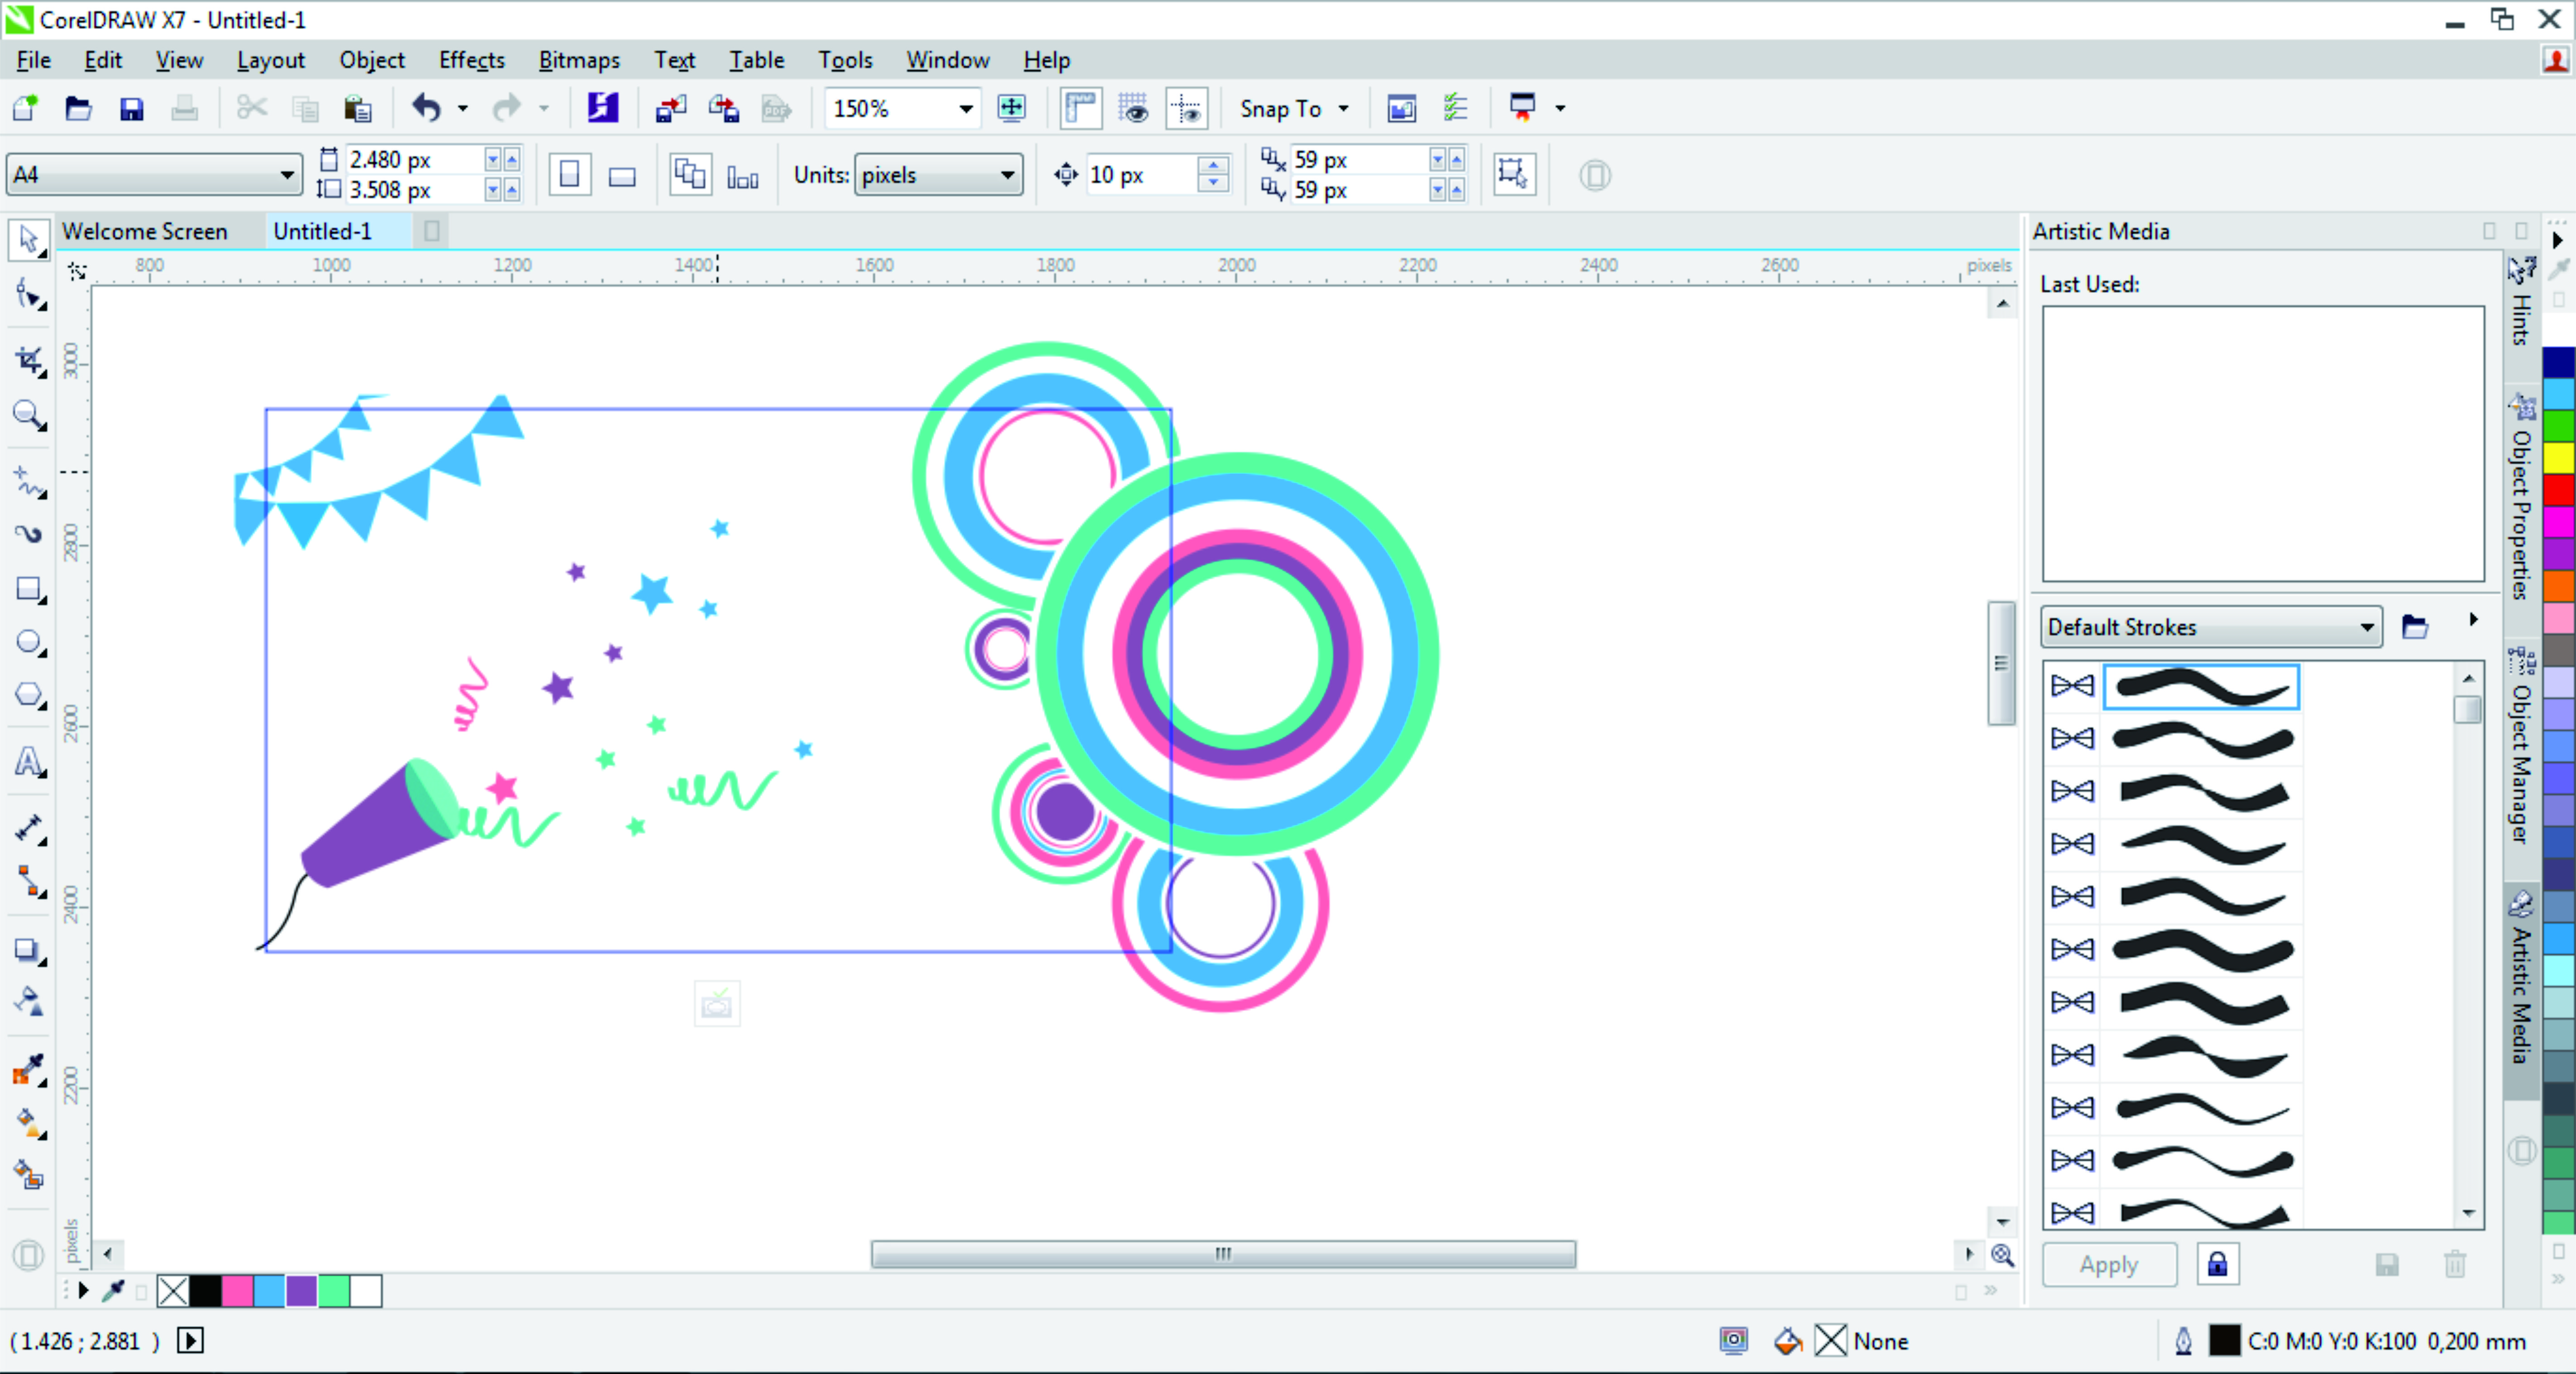Select the Polygon tool
The image size is (2576, 1374).
pos(30,695)
